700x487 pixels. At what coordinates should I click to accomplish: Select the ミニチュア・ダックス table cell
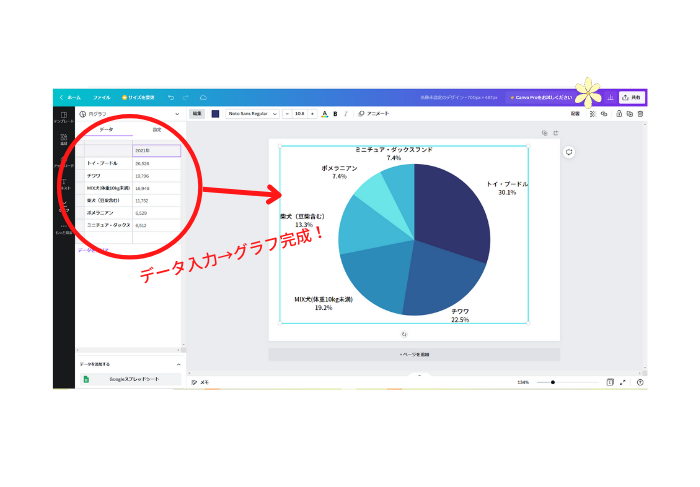(108, 225)
